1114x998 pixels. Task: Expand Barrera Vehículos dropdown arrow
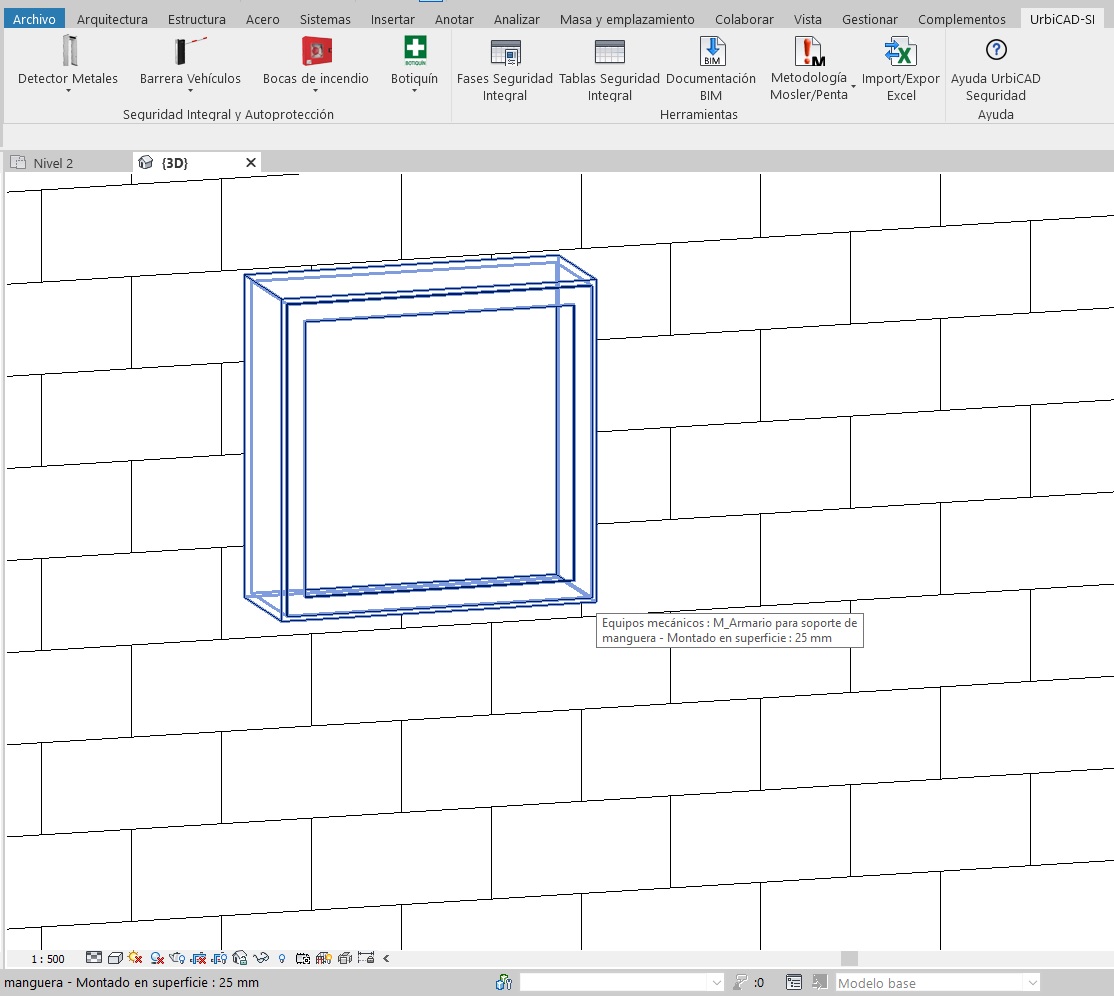point(190,92)
